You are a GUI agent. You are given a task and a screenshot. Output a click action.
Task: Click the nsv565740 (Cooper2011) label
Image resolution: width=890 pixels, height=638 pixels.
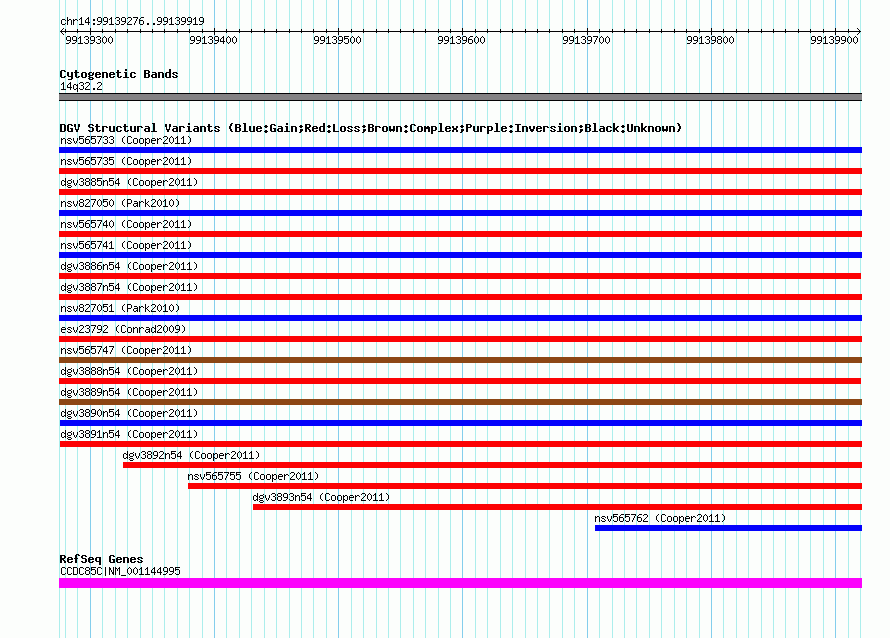tap(126, 224)
